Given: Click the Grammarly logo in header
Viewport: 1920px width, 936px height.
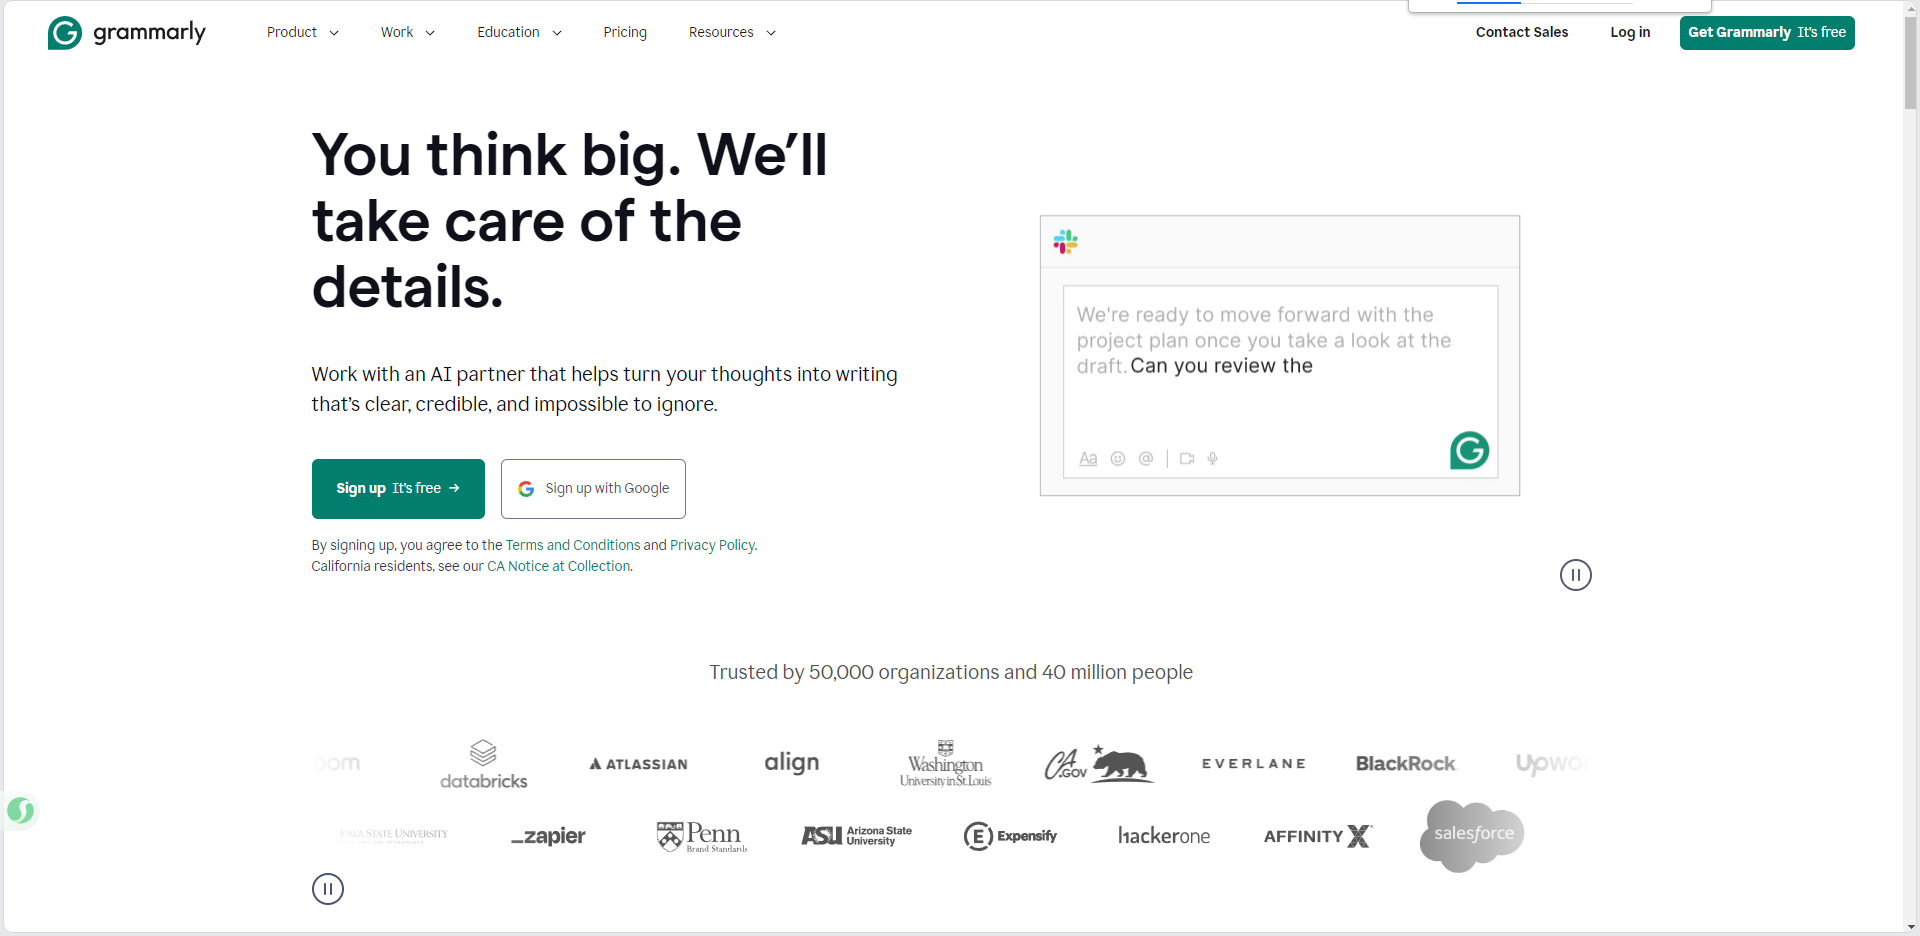Looking at the screenshot, I should click(x=126, y=33).
